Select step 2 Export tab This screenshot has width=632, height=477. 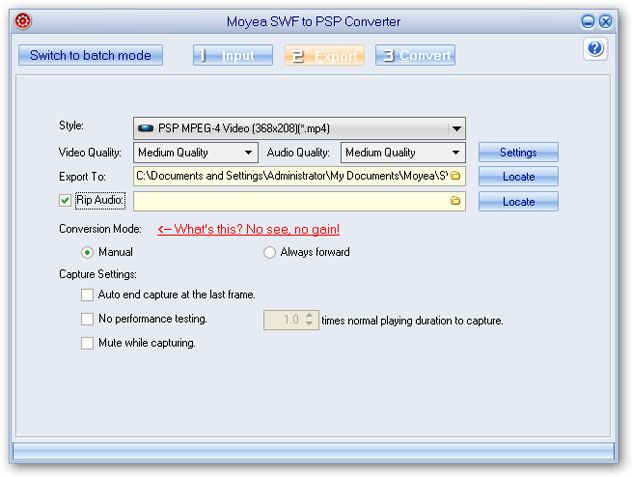pyautogui.click(x=324, y=55)
